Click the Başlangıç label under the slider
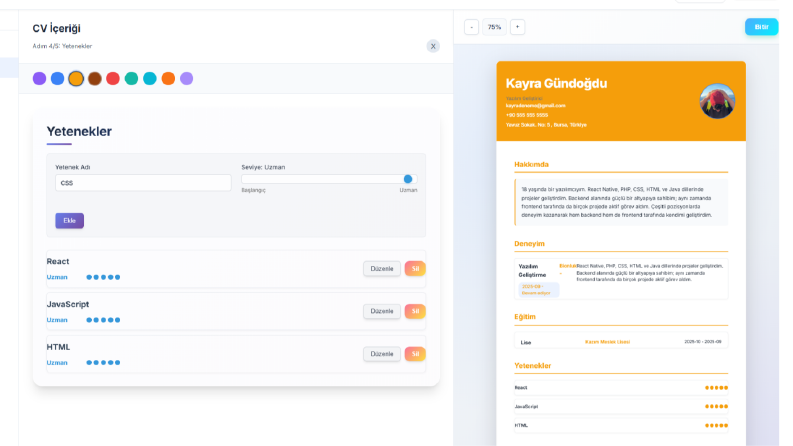Viewport: 793px width, 446px height. (x=253, y=190)
